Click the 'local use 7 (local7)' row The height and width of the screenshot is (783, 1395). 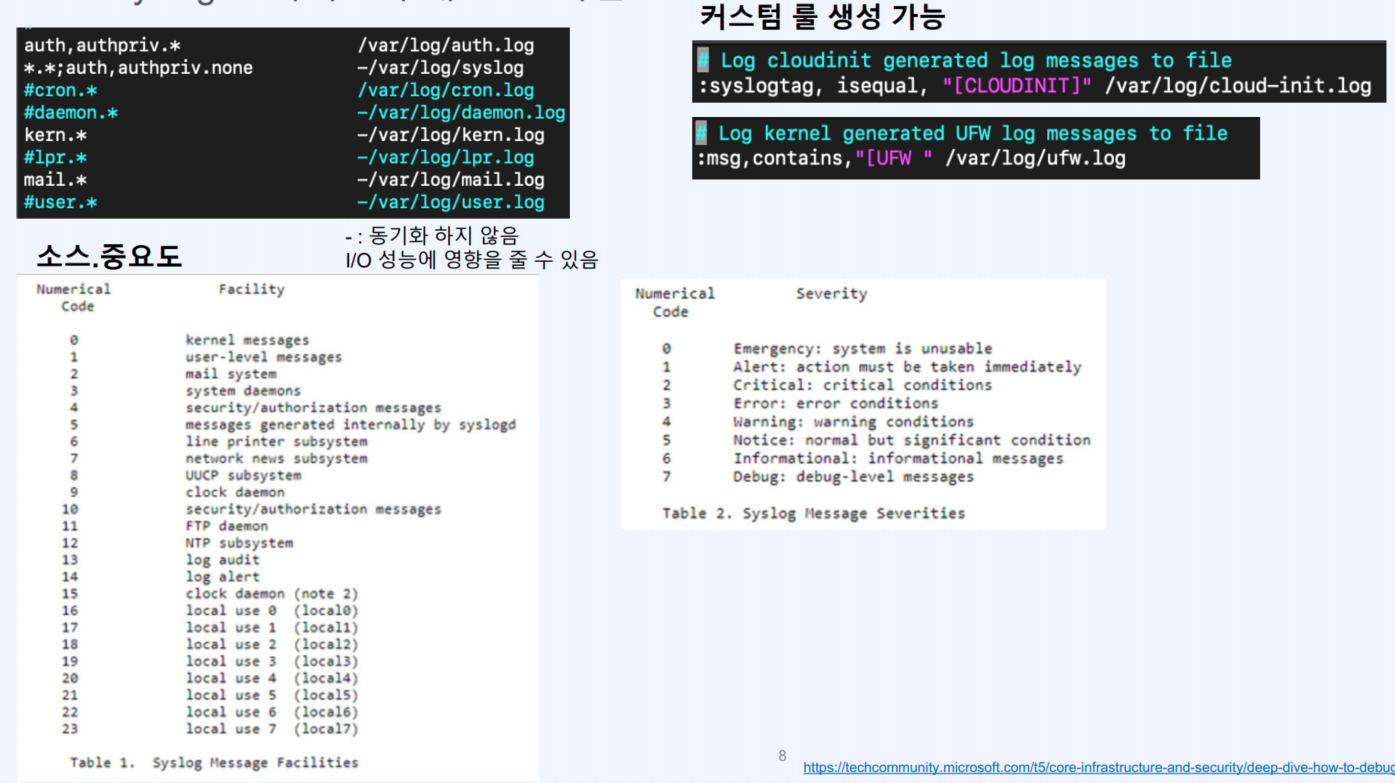[x=272, y=729]
